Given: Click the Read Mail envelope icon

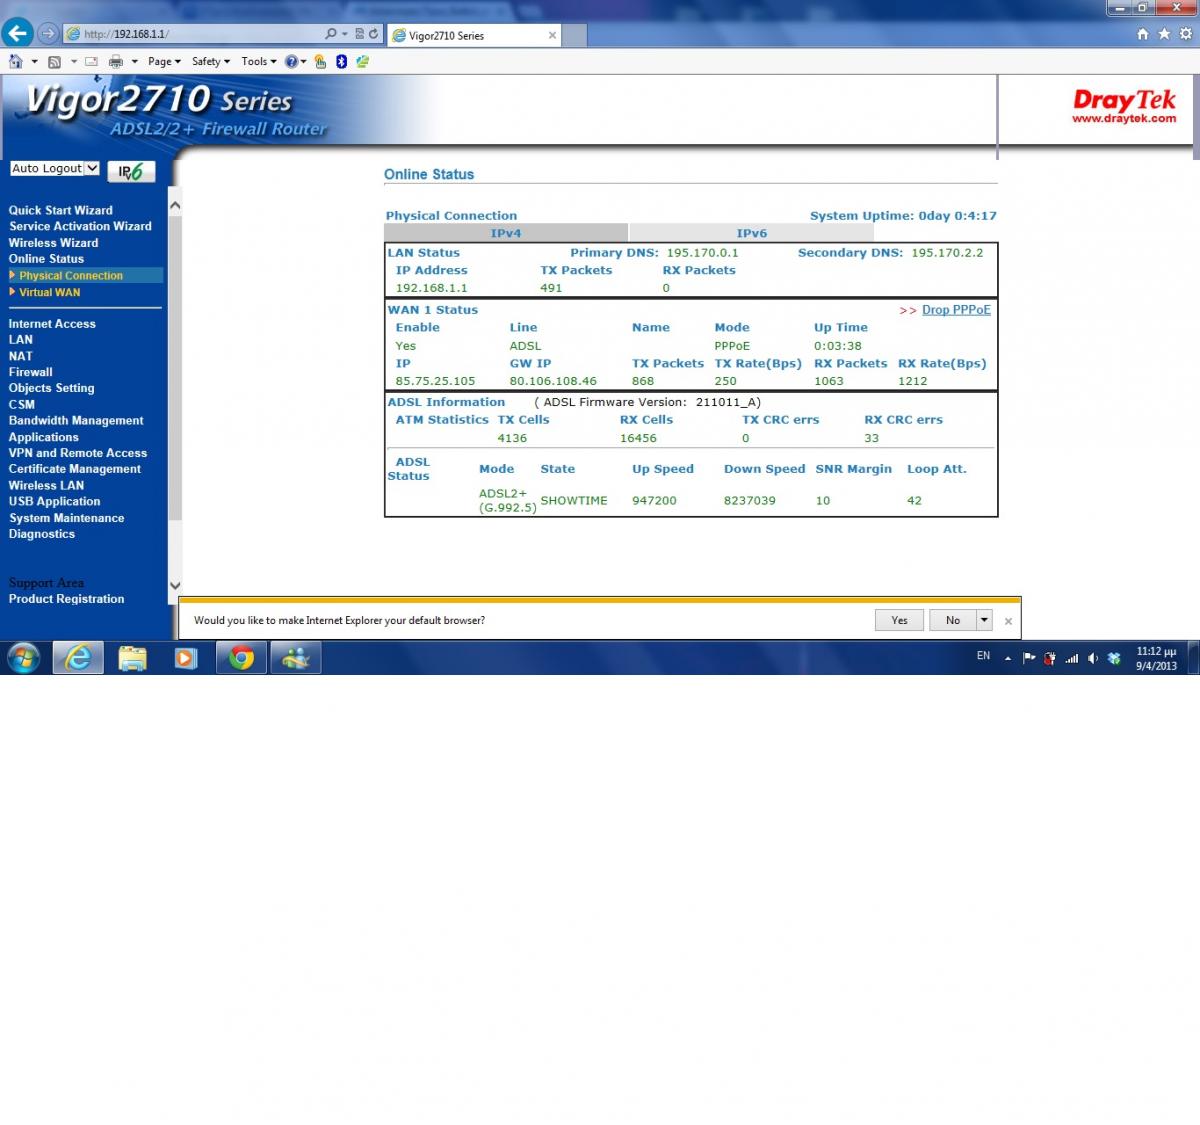Looking at the screenshot, I should click(92, 61).
